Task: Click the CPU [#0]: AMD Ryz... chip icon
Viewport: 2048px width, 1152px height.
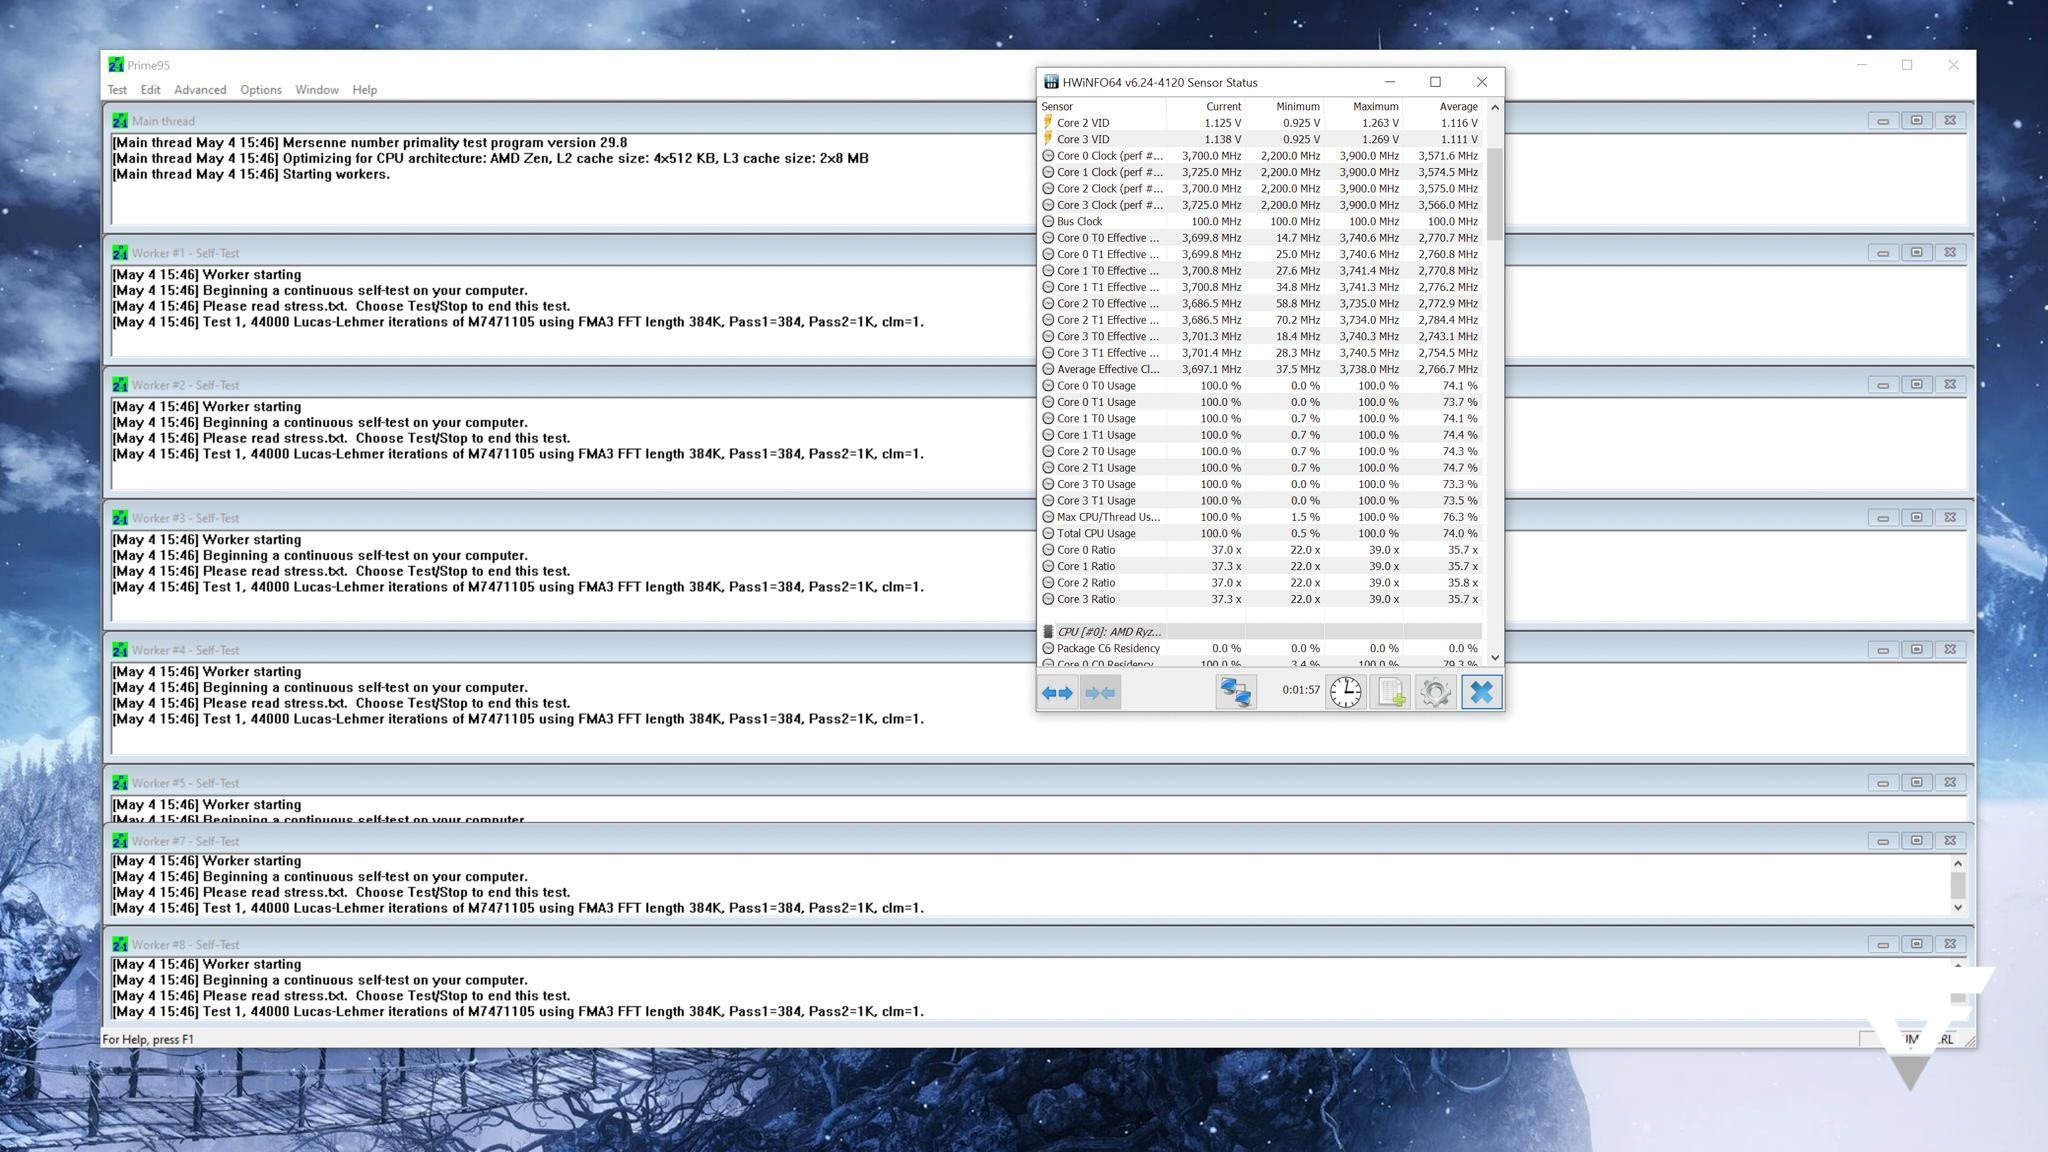Action: (1048, 632)
